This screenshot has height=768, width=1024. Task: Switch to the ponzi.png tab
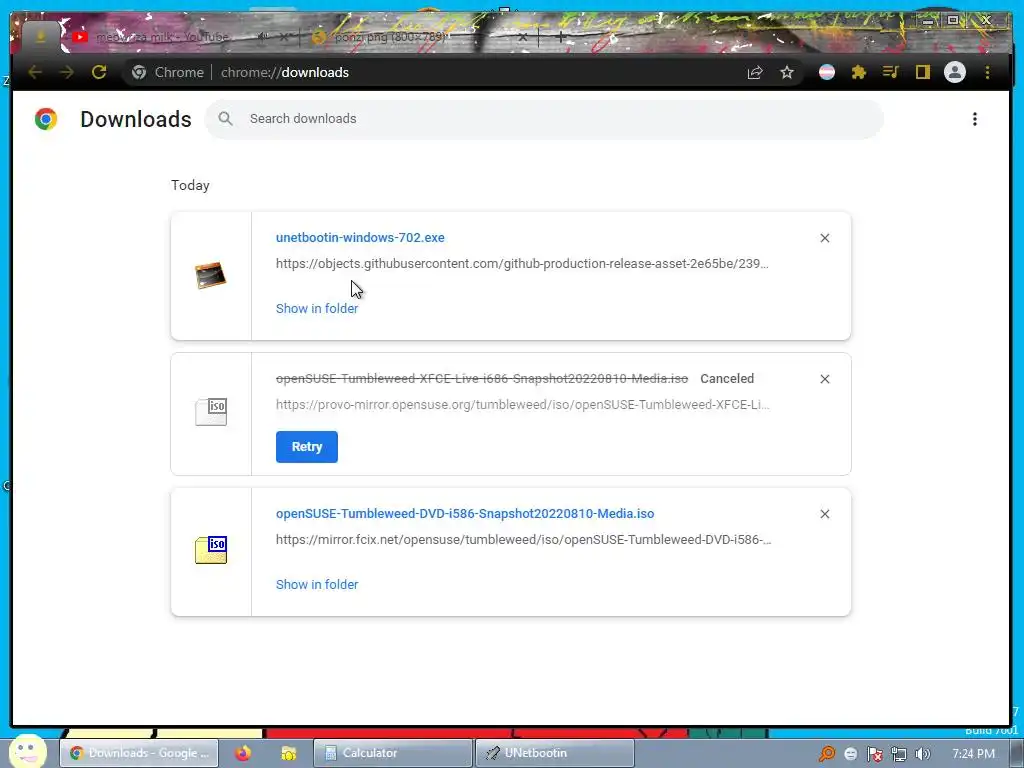click(390, 37)
